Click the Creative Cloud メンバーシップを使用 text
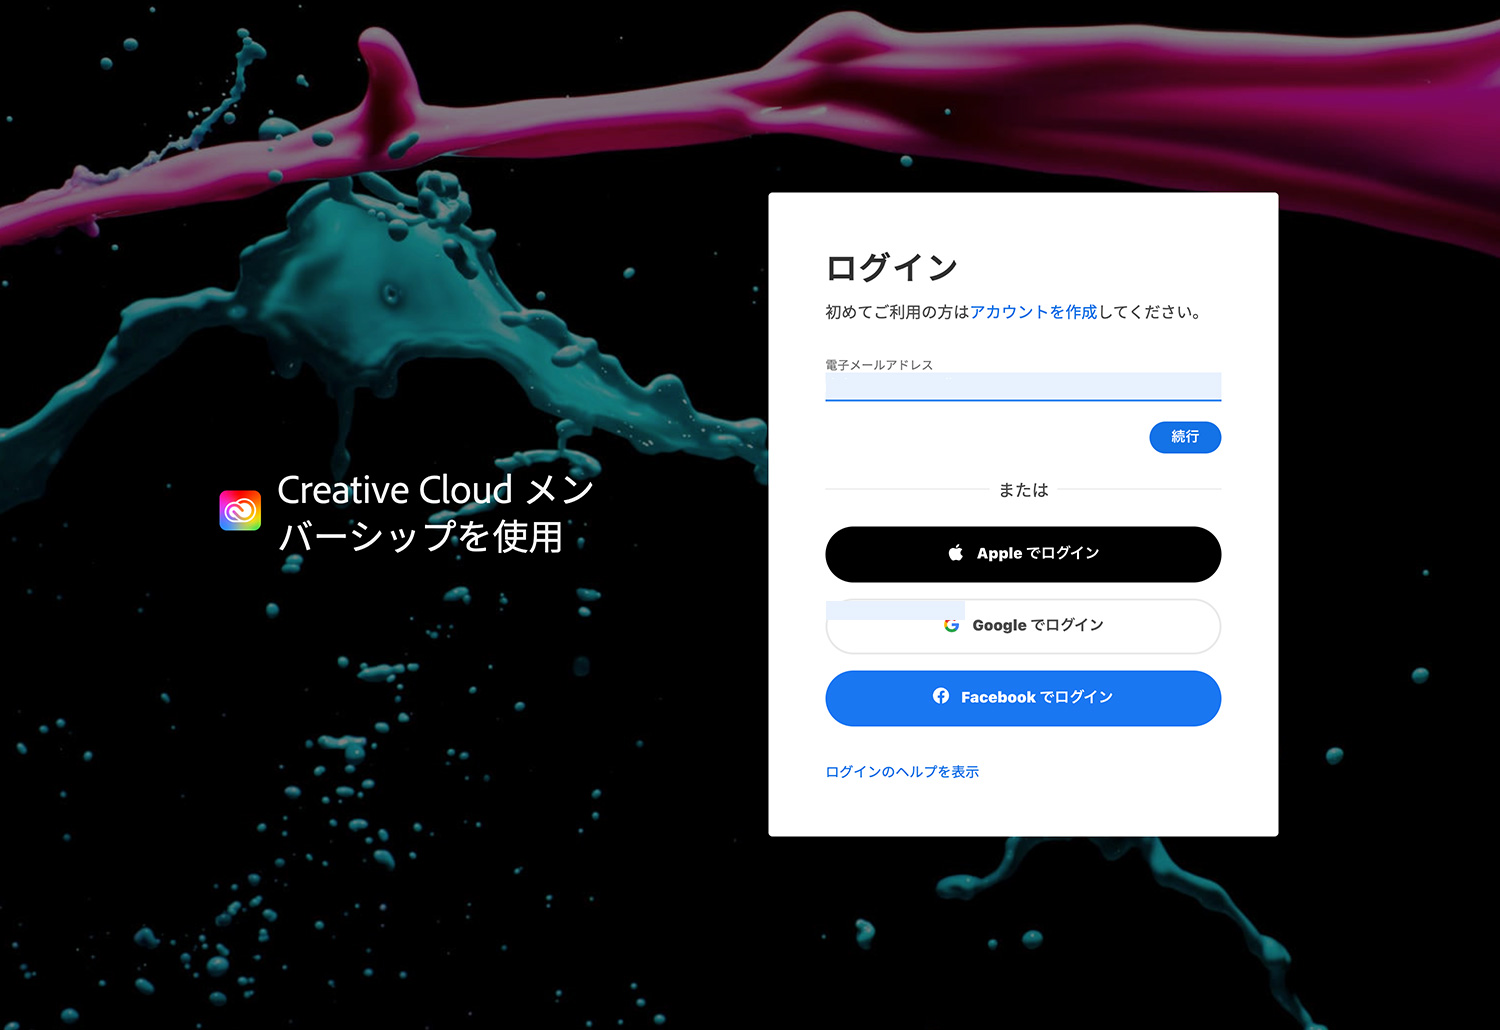This screenshot has height=1030, width=1500. [x=435, y=512]
